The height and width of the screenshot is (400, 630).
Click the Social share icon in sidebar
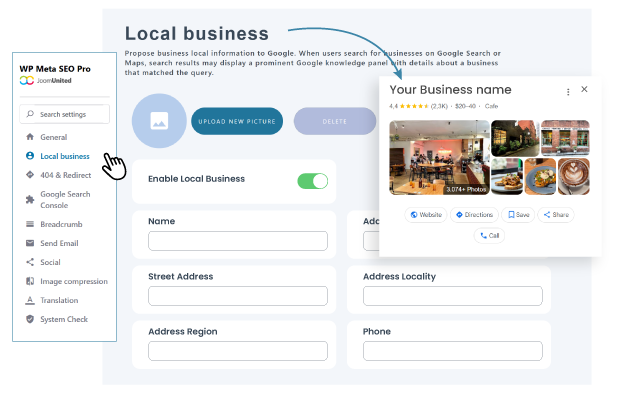[30, 262]
